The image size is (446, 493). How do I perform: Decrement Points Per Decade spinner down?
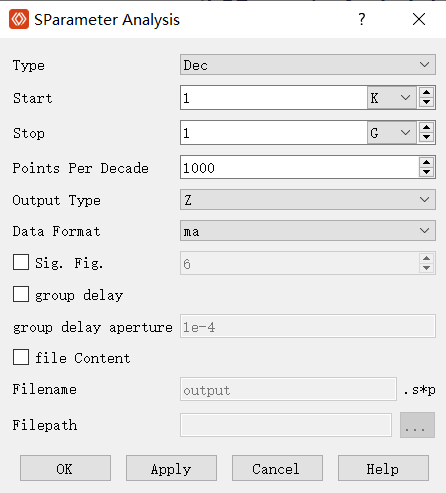click(x=426, y=172)
